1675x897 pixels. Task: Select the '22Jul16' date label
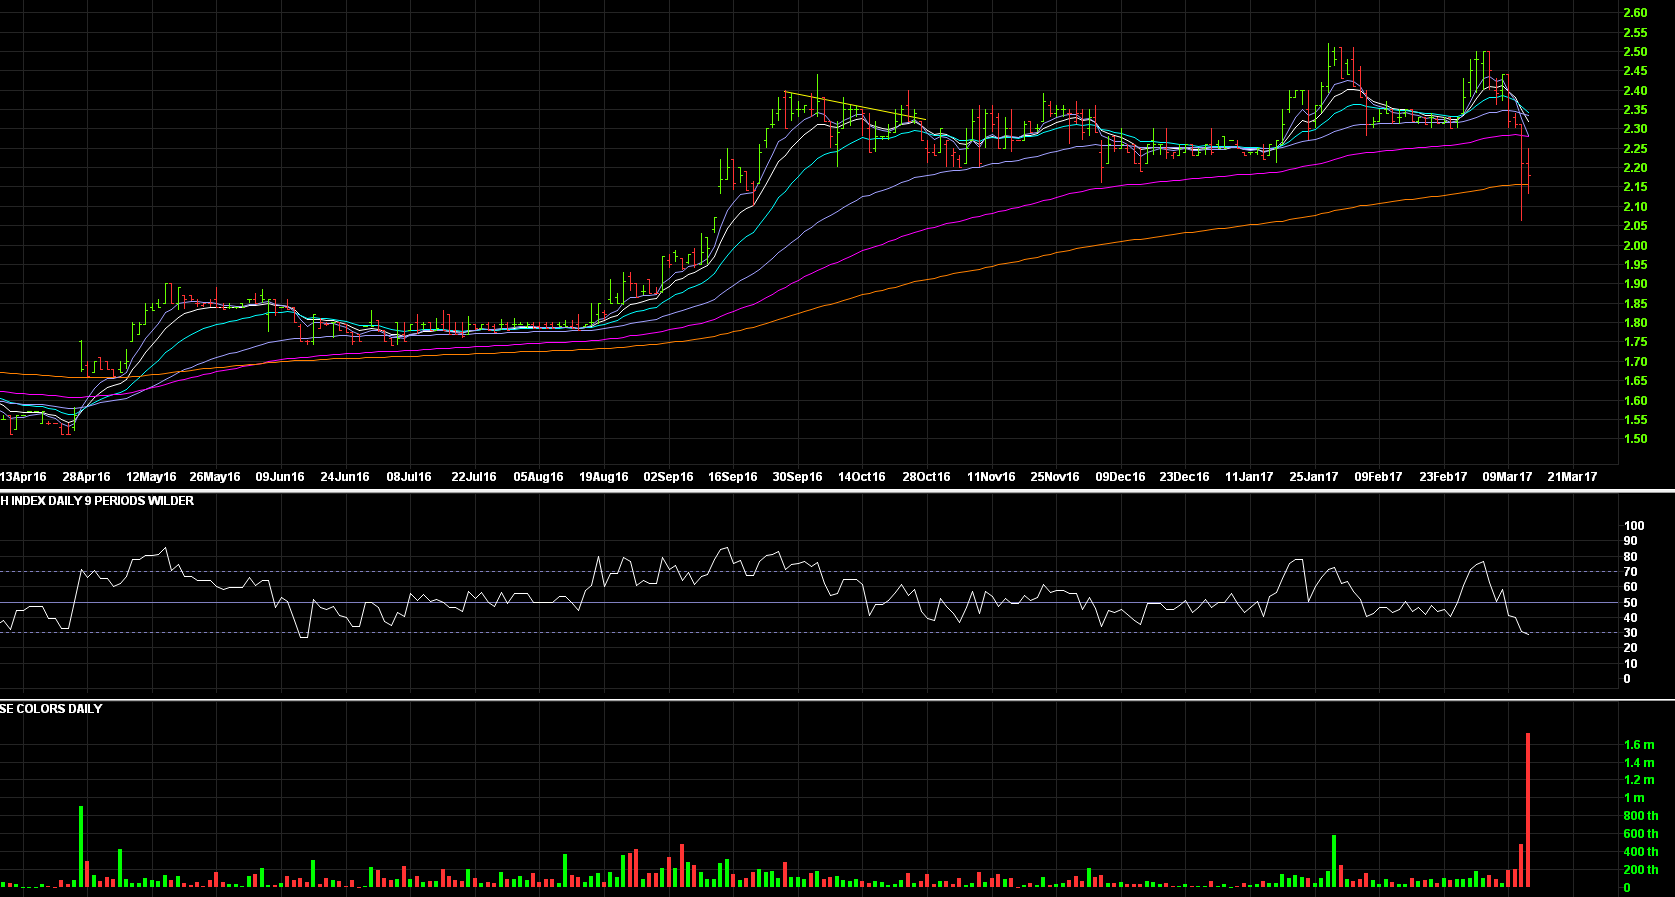click(474, 477)
